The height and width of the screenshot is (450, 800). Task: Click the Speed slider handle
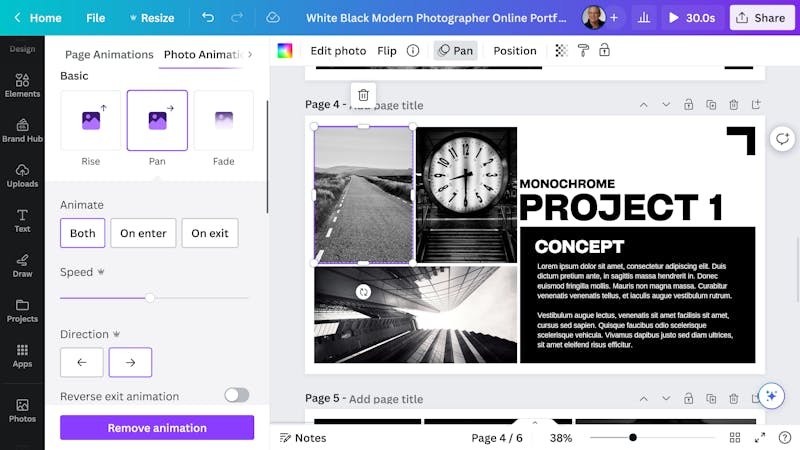click(149, 298)
